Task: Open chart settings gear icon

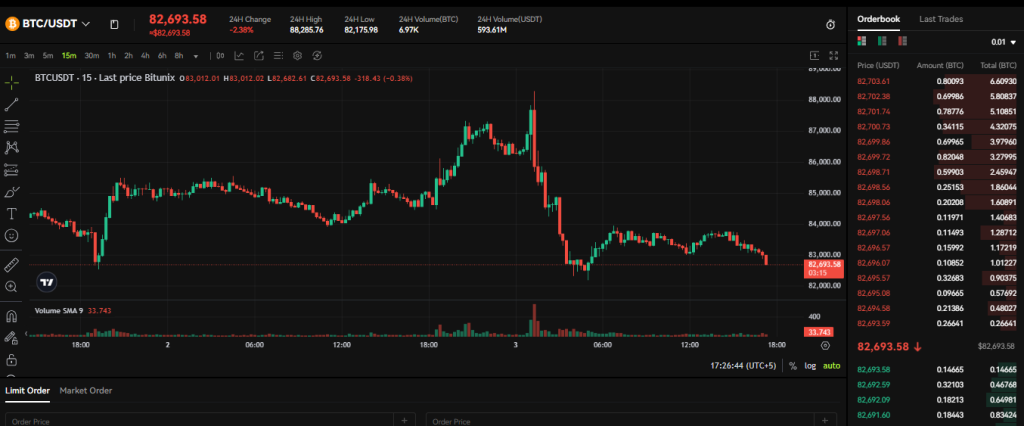Action: pos(297,56)
